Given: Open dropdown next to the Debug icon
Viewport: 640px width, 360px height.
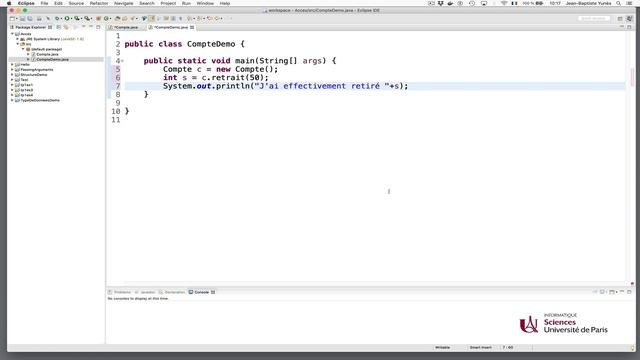Looking at the screenshot, I should coord(61,18).
